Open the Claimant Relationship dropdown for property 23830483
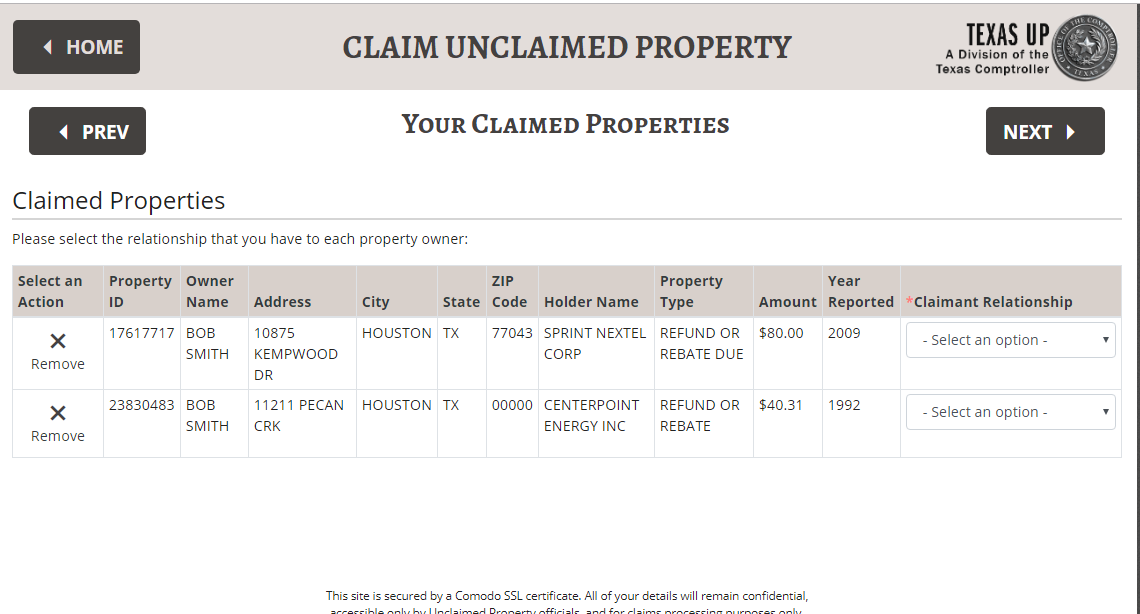The width and height of the screenshot is (1140, 614). [x=1010, y=411]
